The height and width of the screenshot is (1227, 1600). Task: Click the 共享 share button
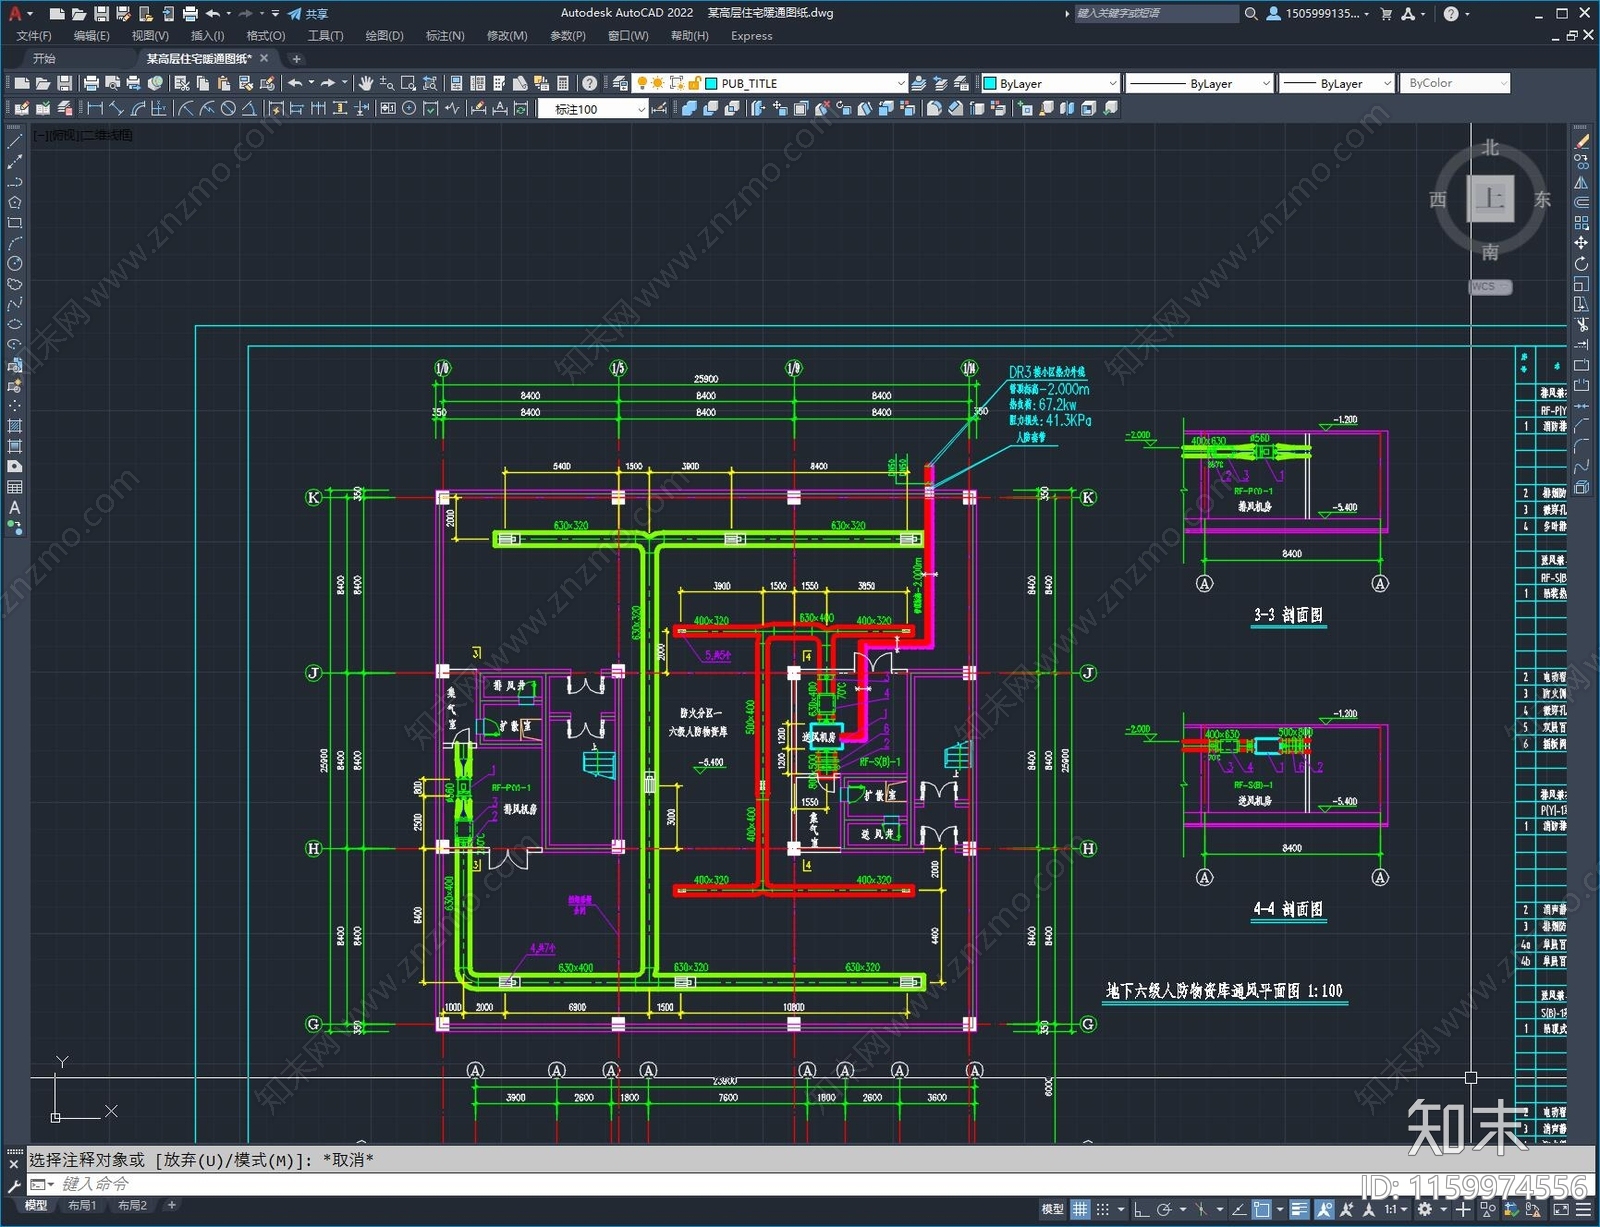(308, 14)
